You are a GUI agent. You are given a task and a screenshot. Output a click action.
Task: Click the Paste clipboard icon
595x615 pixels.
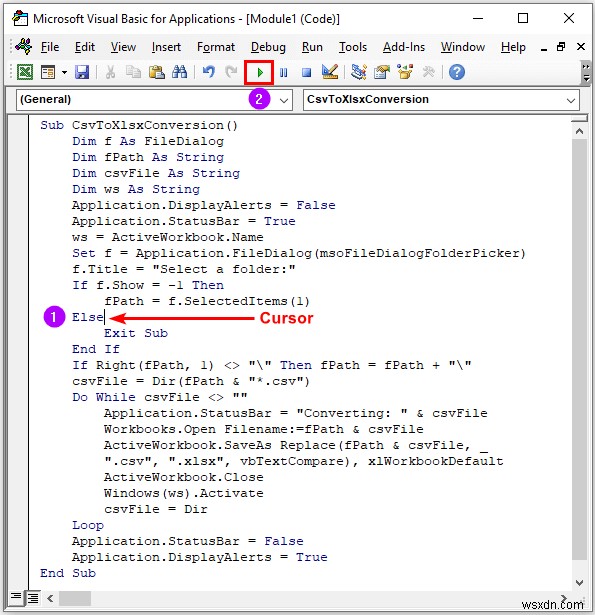pyautogui.click(x=156, y=73)
